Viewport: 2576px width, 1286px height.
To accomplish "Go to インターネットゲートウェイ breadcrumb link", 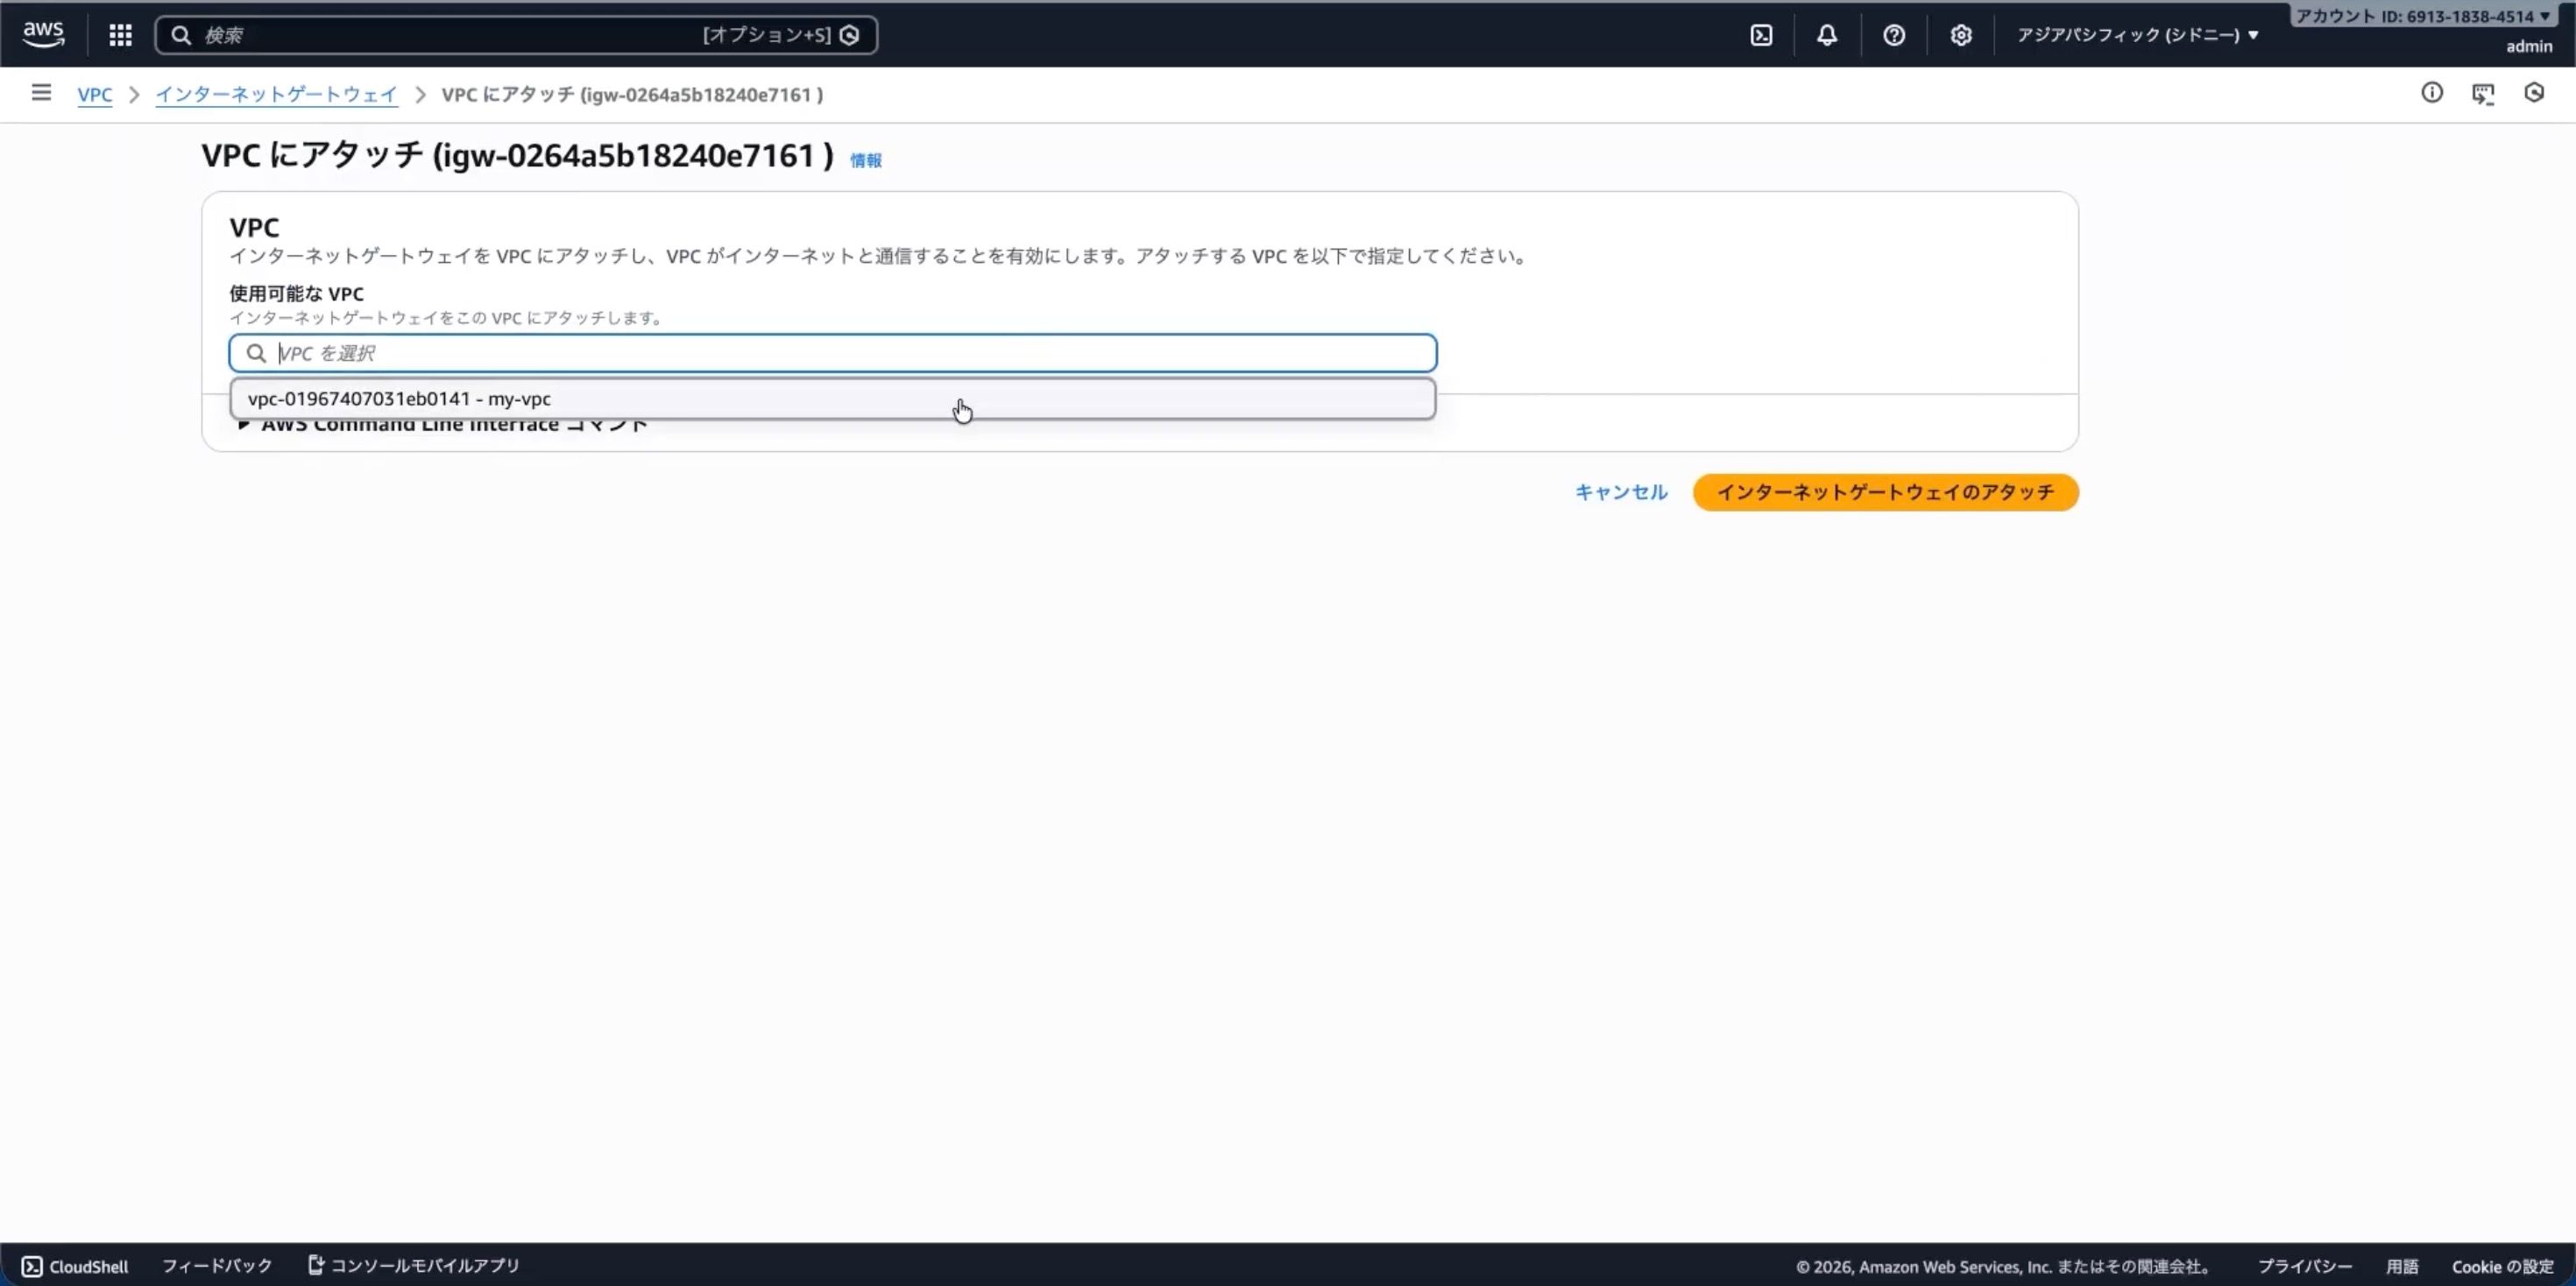I will pos(276,95).
